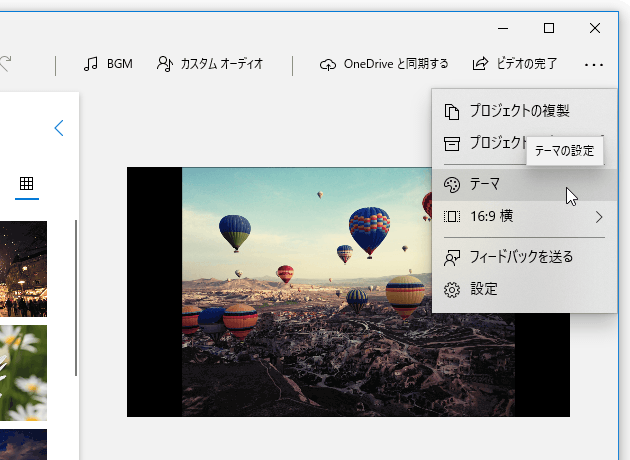Viewport: 630px width, 460px height.
Task: Click the feedback person icon
Action: (452, 258)
